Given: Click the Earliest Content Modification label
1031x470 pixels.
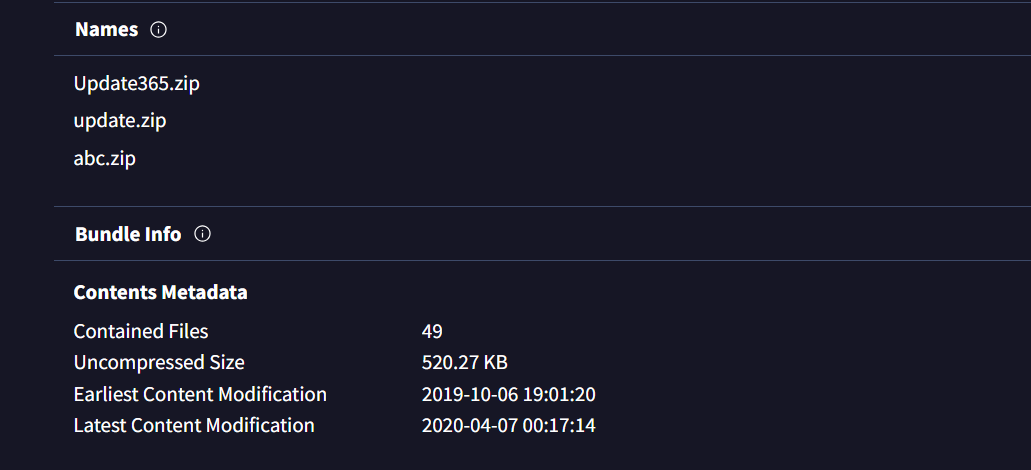Looking at the screenshot, I should click(x=200, y=394).
